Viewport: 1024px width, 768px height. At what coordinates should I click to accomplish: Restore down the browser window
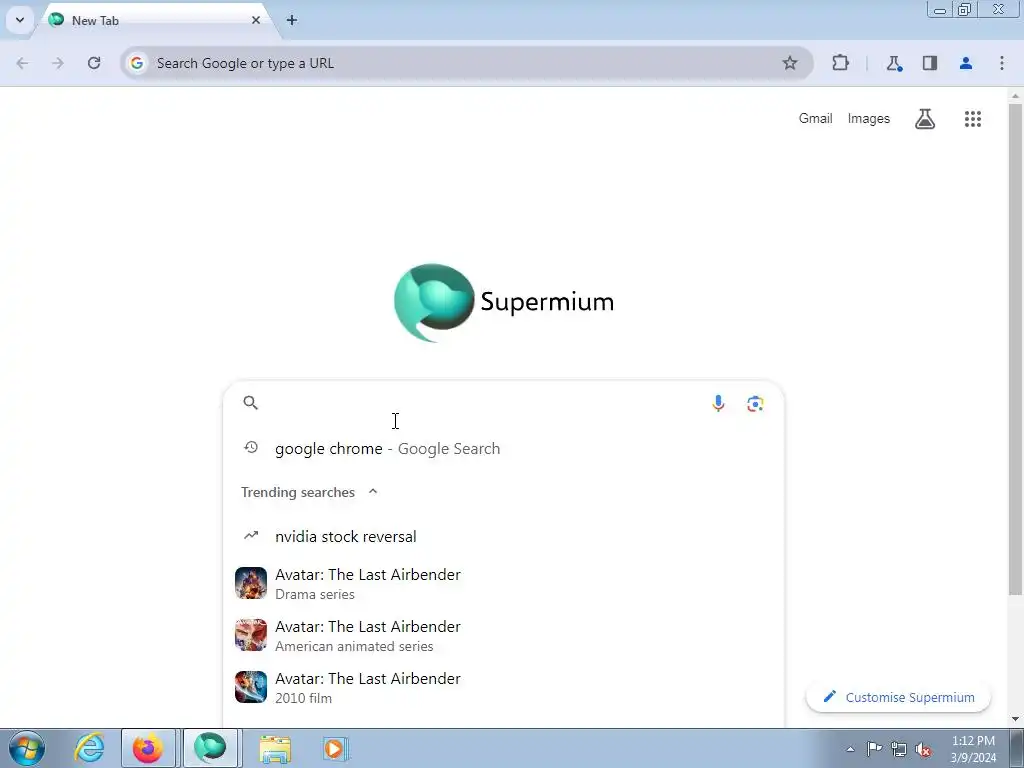(965, 9)
